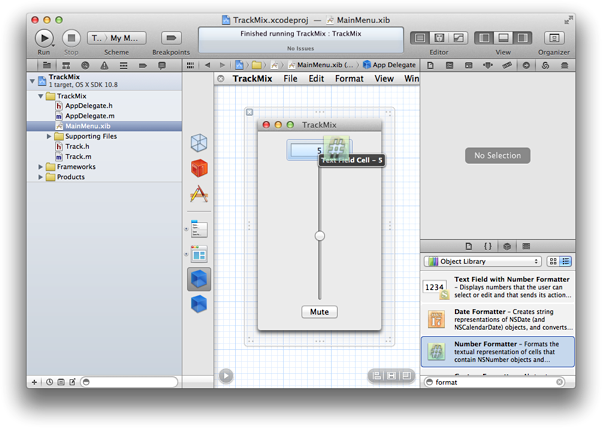Show the Attributes inspector
The image size is (602, 428).
[488, 65]
